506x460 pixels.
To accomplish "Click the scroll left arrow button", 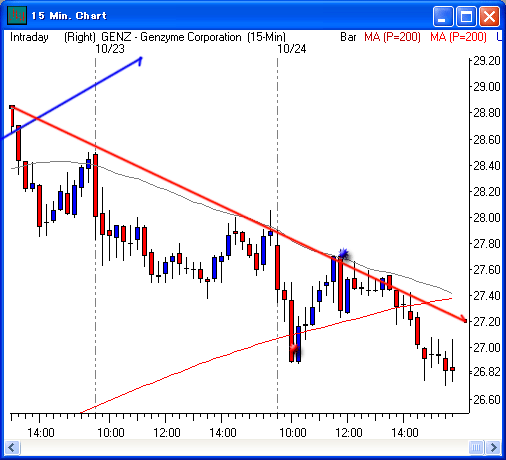I will [x=12, y=447].
